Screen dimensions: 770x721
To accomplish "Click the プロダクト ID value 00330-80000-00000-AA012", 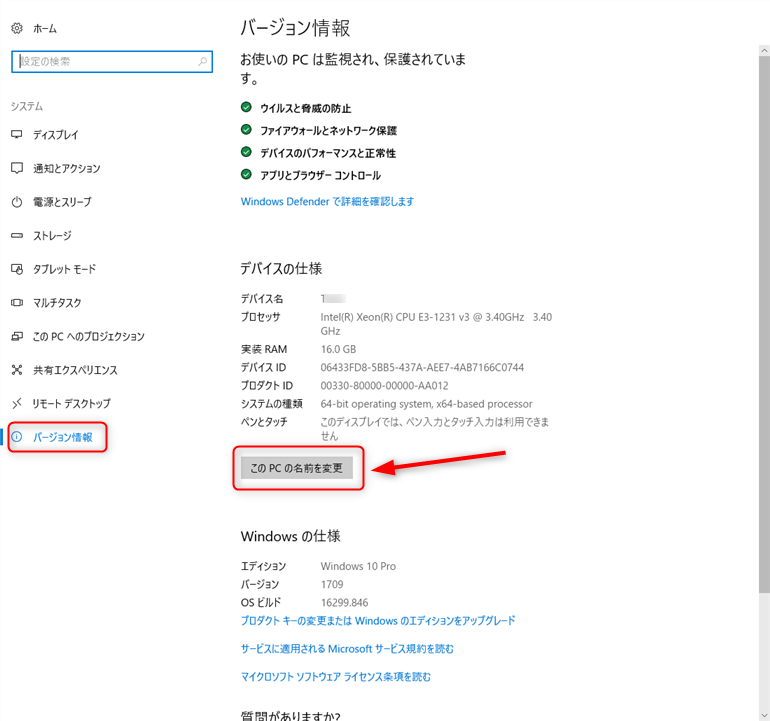I will [x=385, y=386].
